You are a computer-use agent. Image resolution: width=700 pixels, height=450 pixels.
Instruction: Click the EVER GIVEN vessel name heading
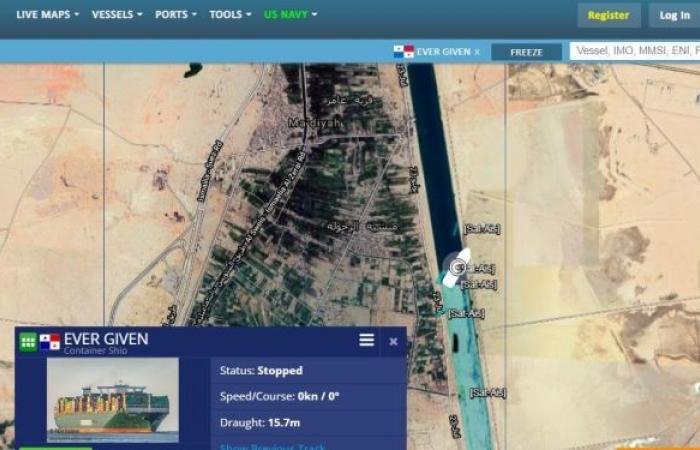tap(106, 339)
